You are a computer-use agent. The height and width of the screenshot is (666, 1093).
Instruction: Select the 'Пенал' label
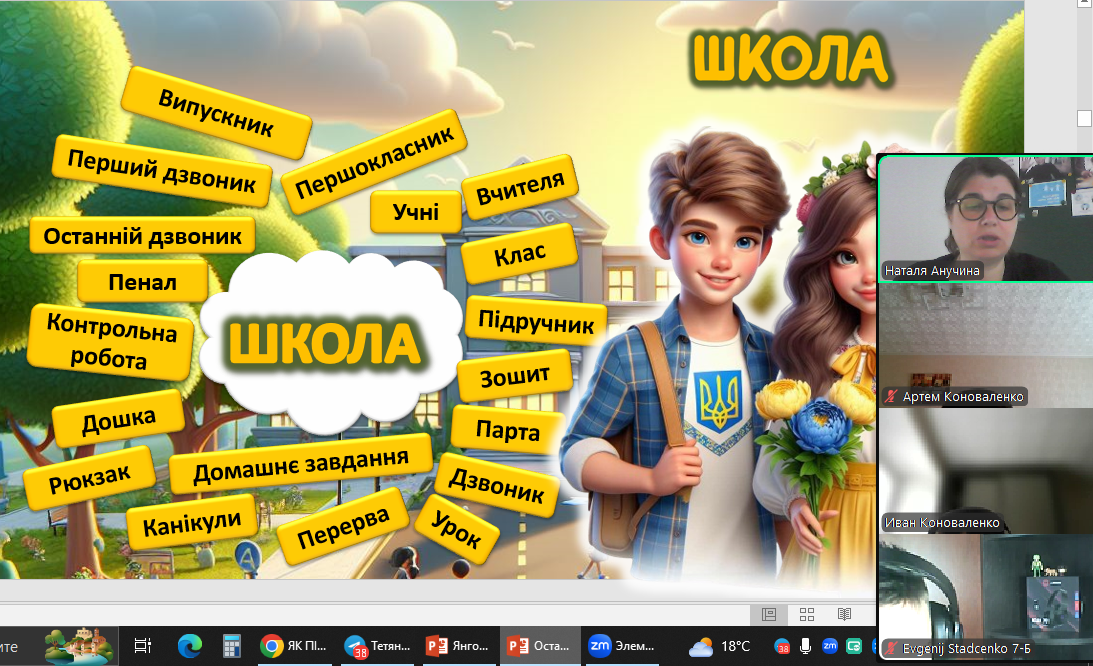(143, 282)
